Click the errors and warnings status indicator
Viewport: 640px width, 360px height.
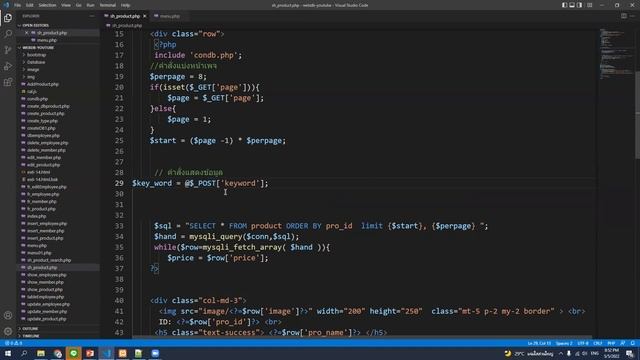13,343
